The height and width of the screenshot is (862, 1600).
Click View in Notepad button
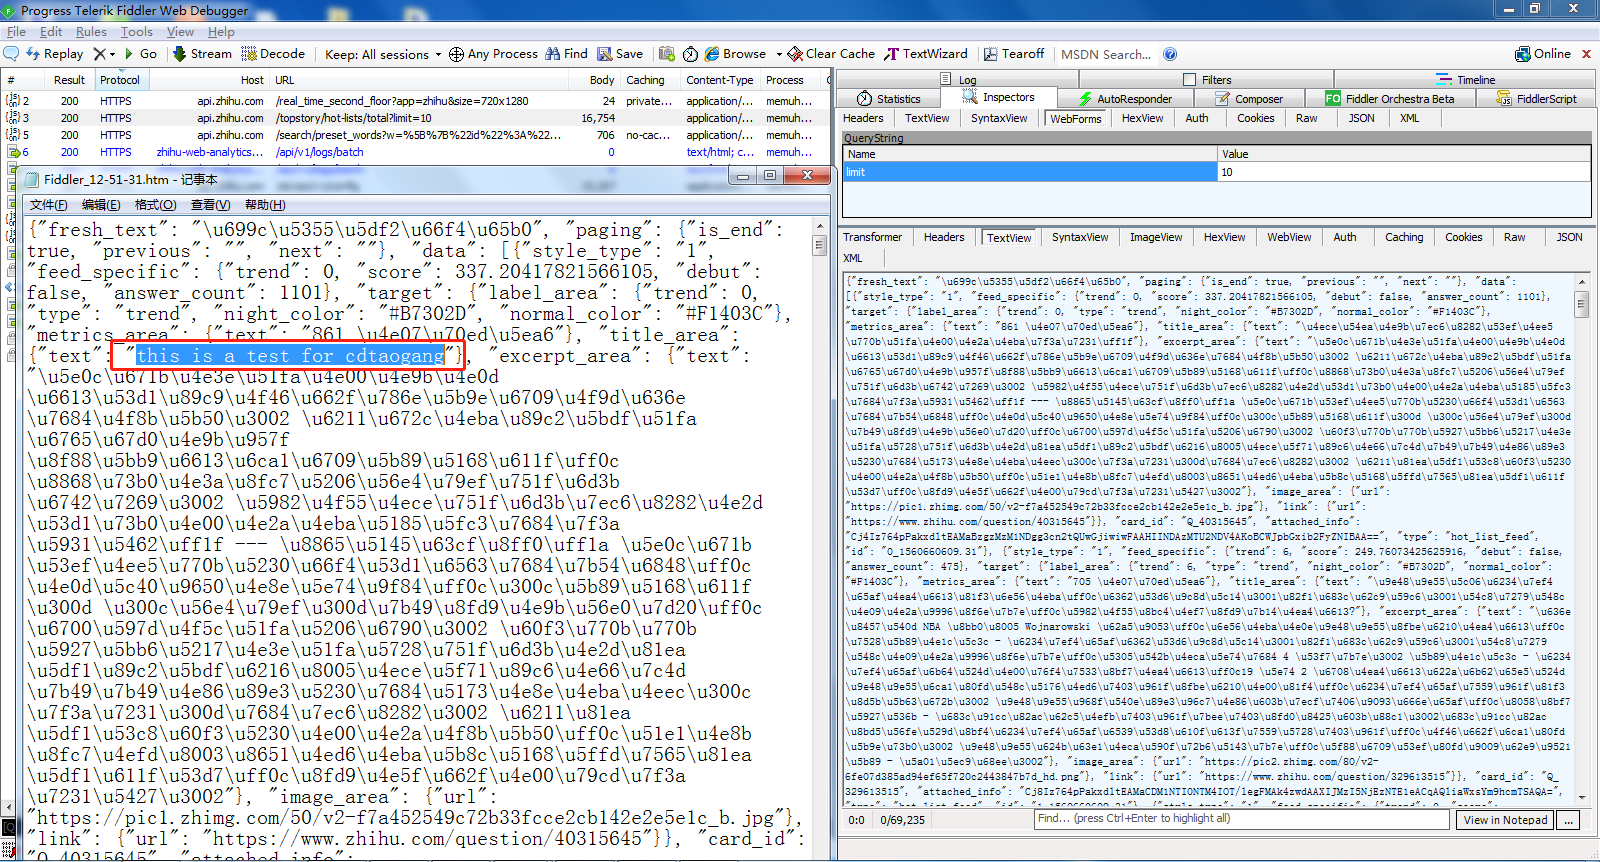pyautogui.click(x=1506, y=820)
